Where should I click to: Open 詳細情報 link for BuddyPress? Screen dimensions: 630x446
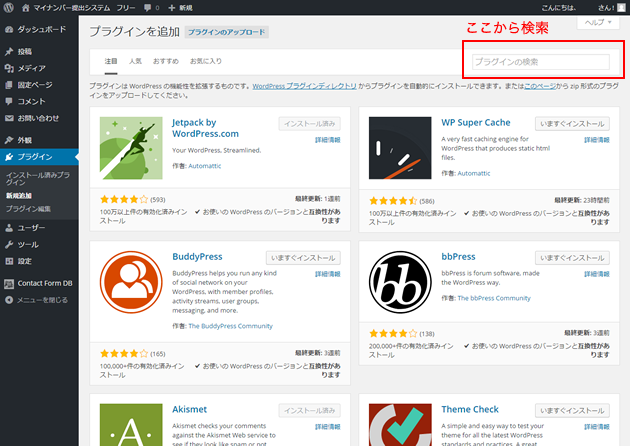327,274
